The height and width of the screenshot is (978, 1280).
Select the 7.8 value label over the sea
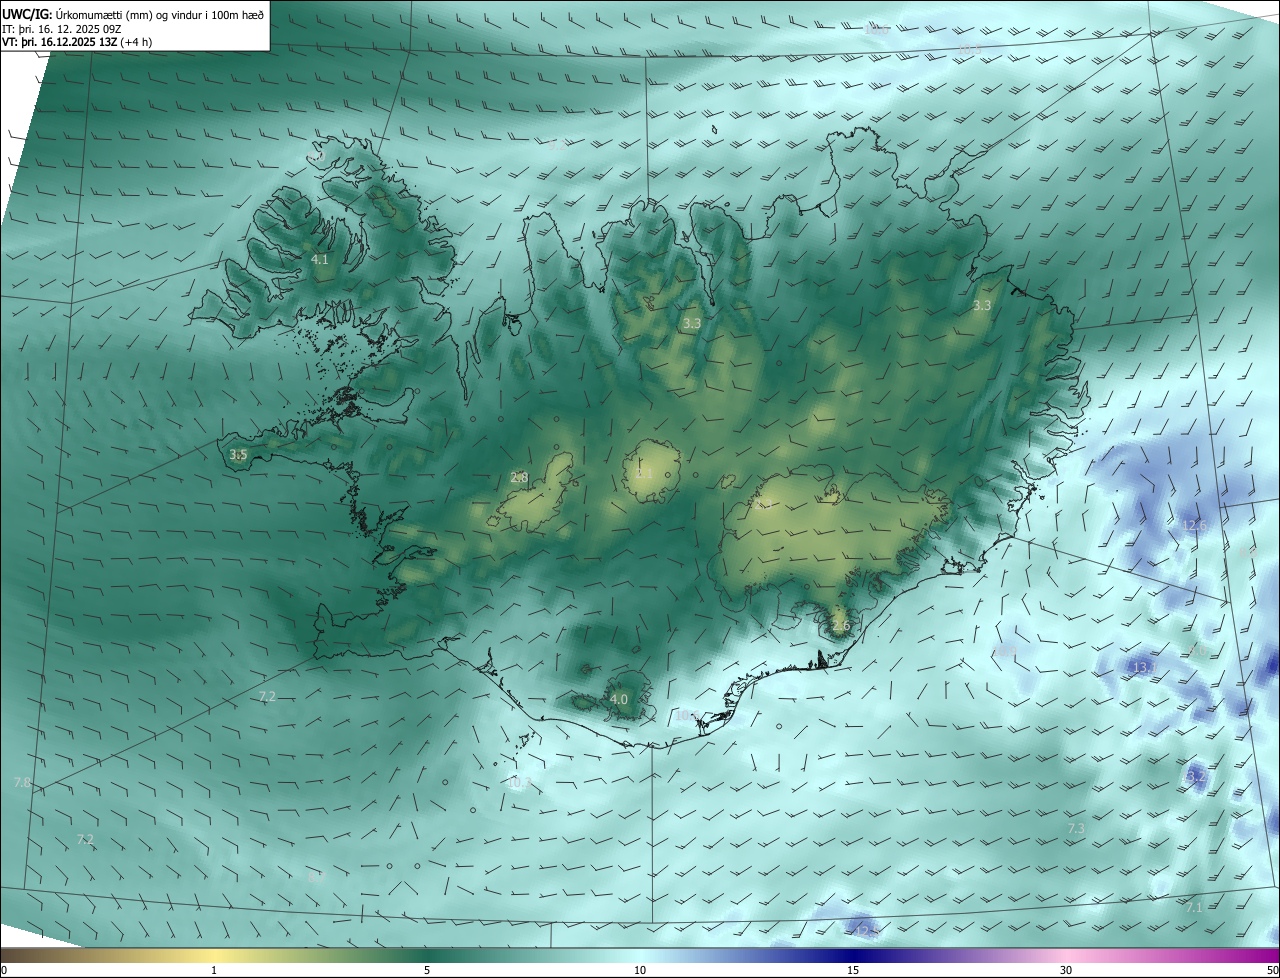23,782
